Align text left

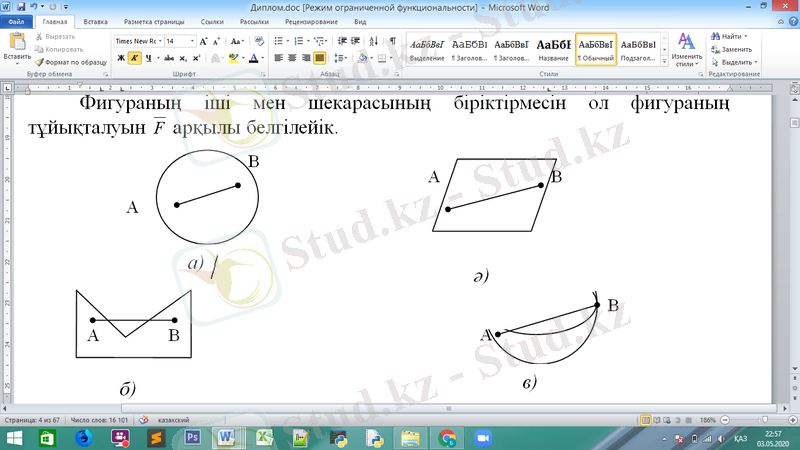279,58
